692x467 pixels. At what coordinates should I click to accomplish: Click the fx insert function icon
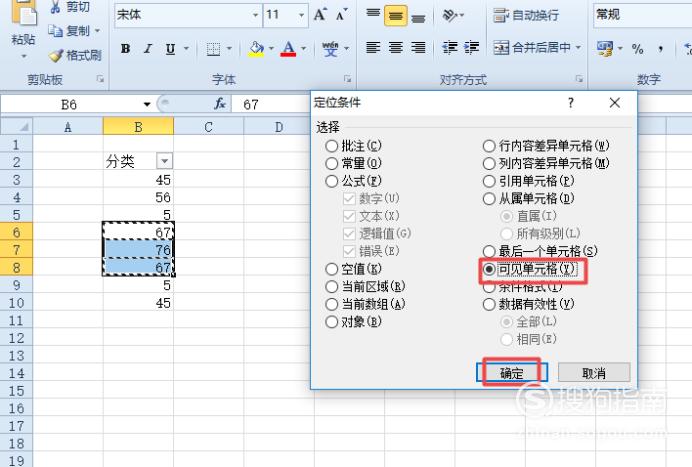coord(220,104)
